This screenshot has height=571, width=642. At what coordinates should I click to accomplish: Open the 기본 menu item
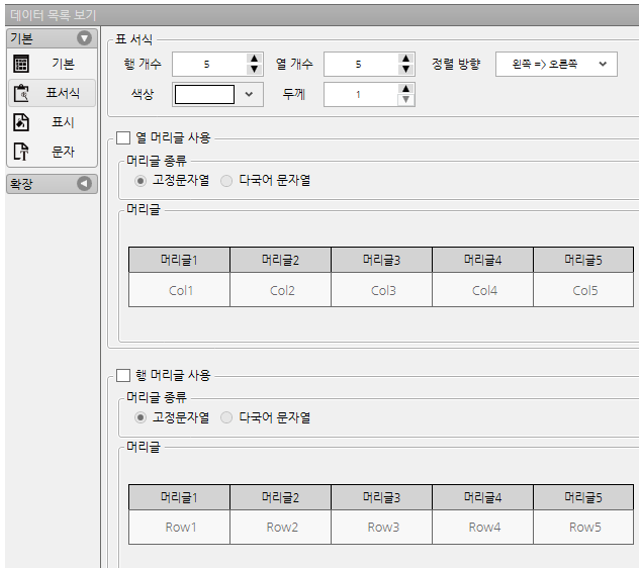point(52,64)
